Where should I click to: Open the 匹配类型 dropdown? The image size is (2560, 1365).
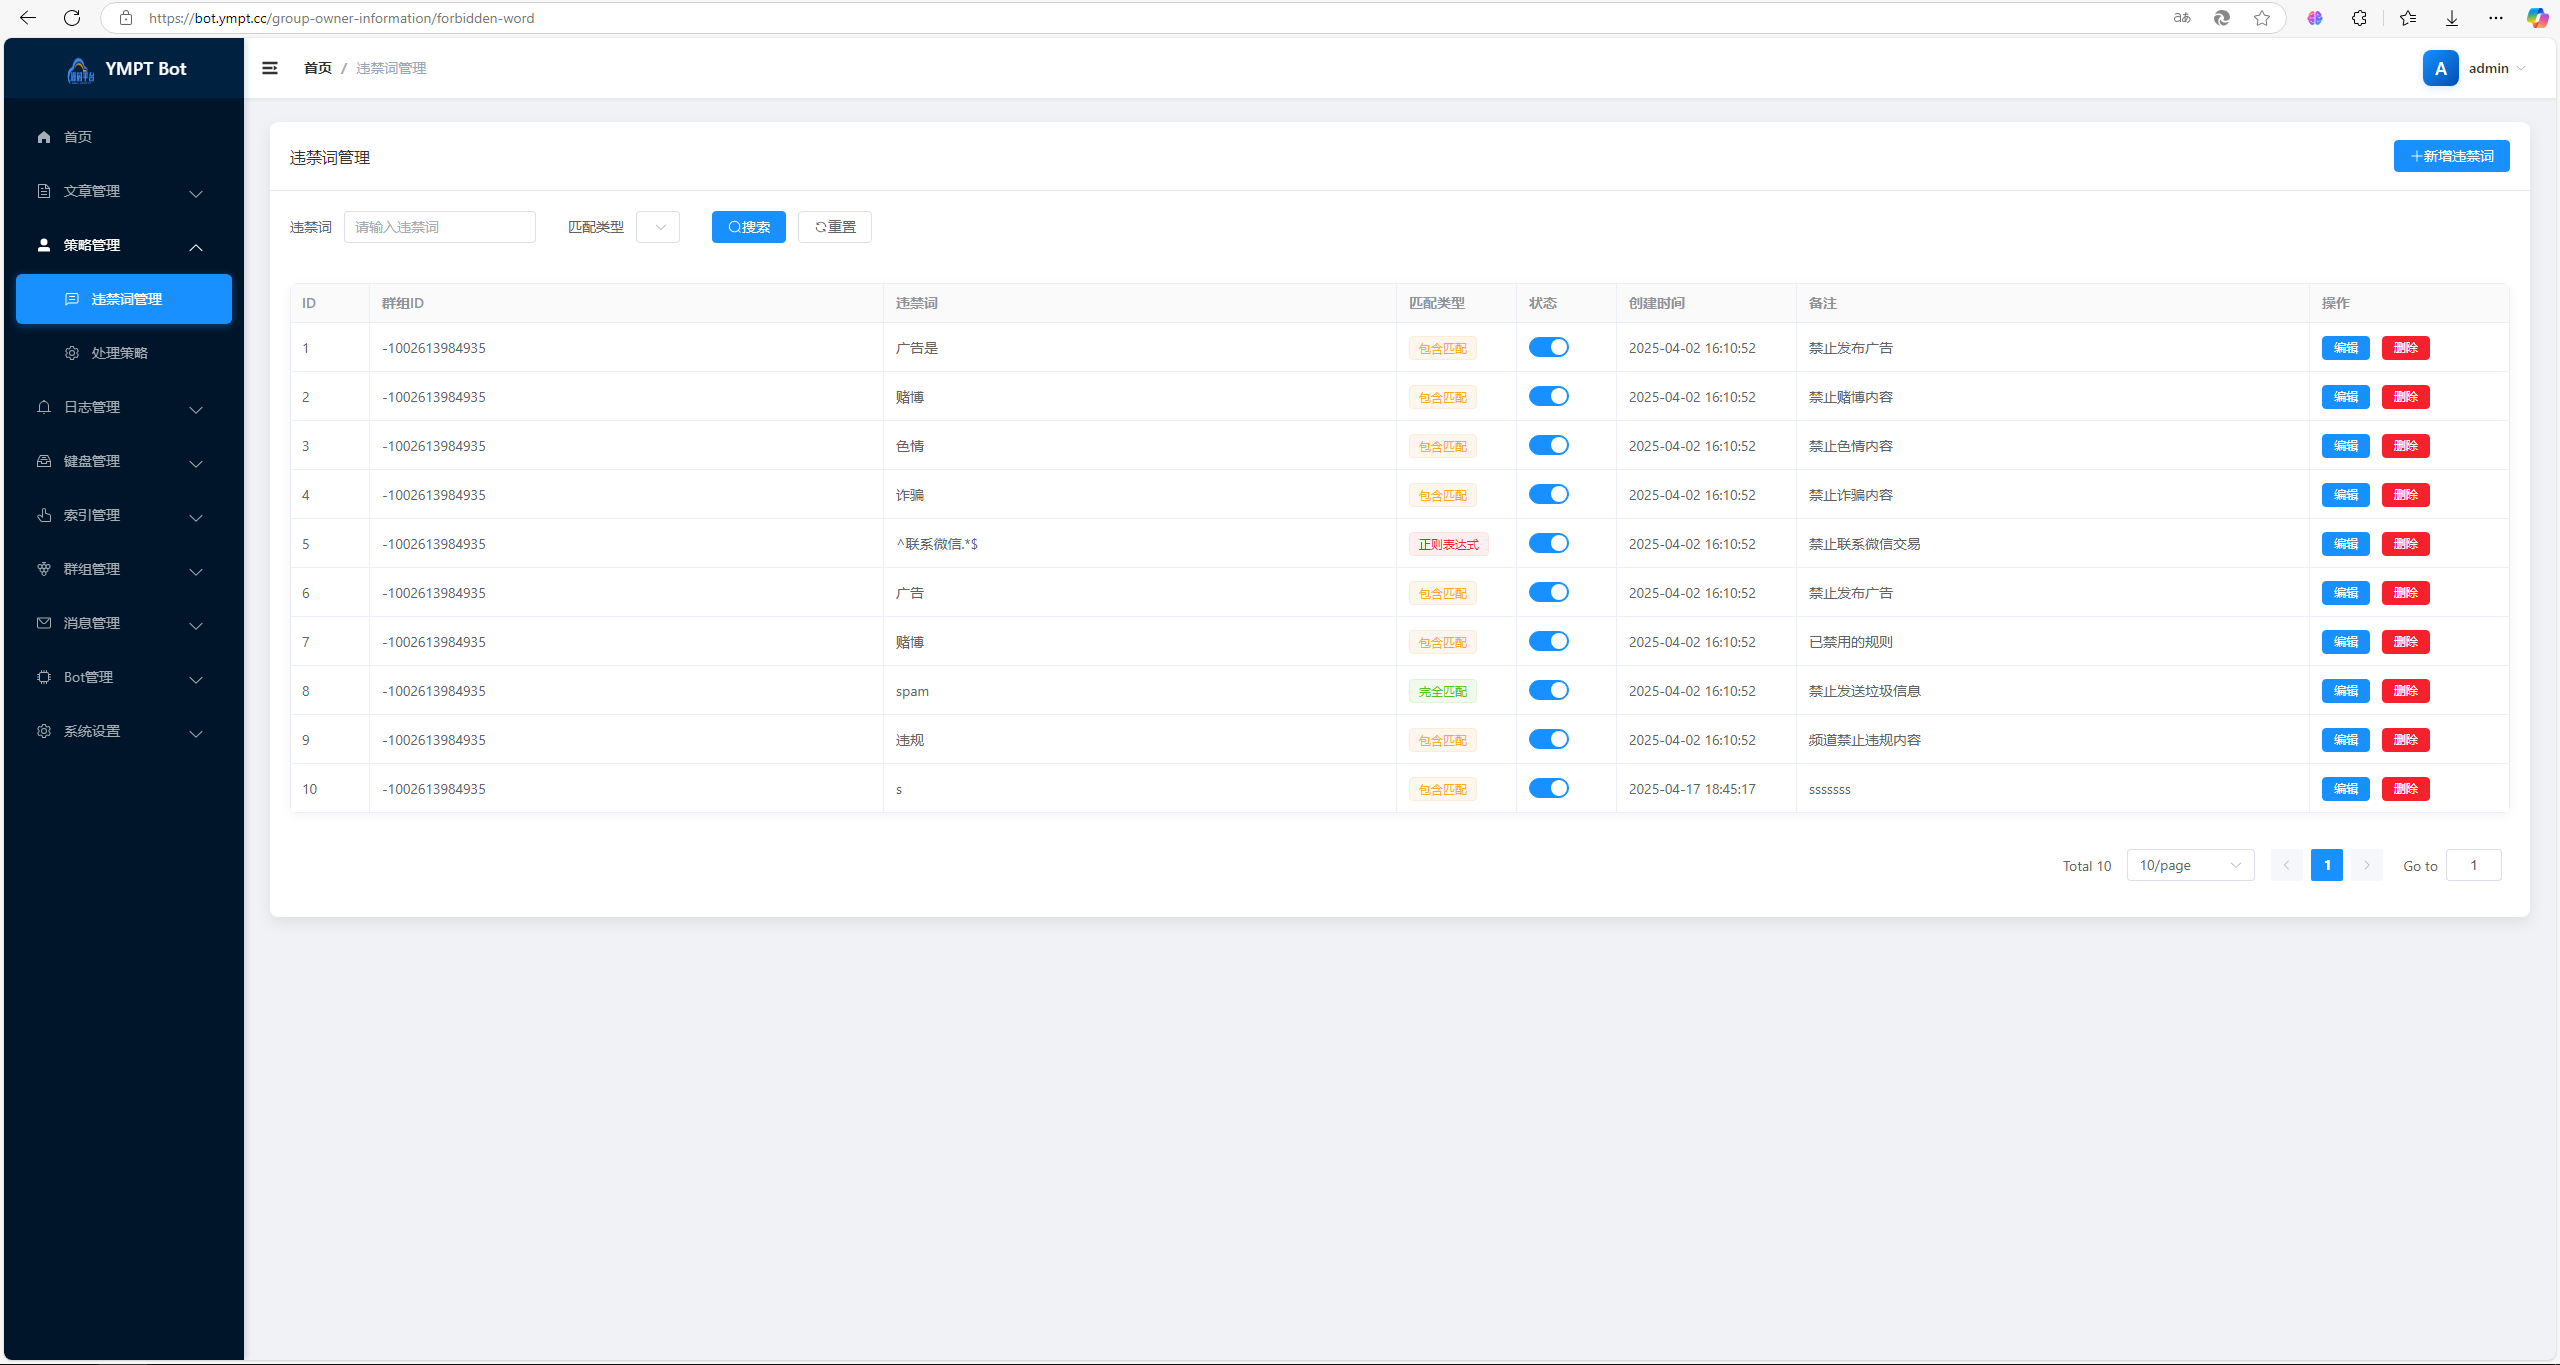(x=658, y=227)
